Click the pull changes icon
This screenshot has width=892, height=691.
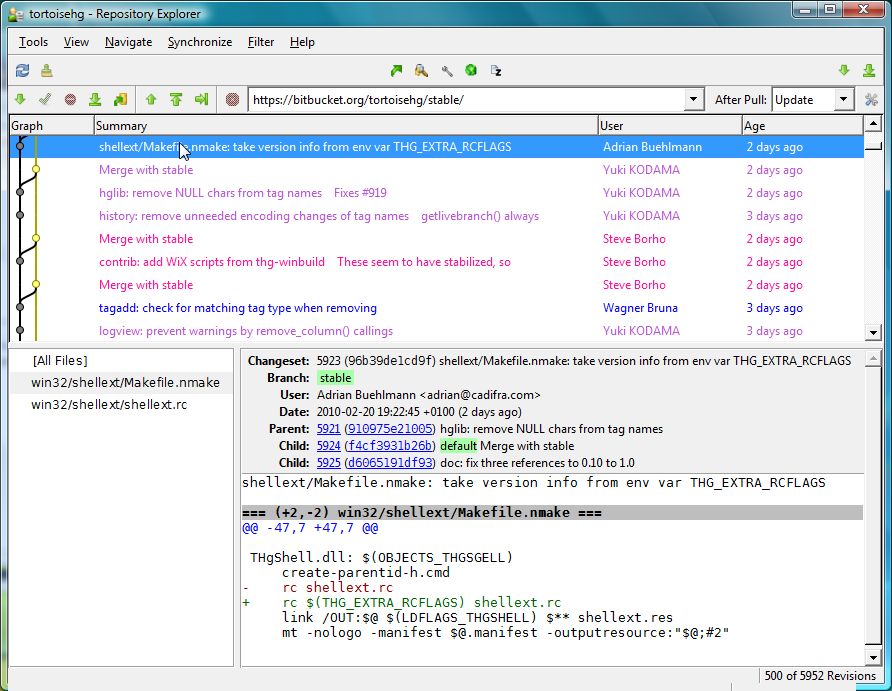95,99
